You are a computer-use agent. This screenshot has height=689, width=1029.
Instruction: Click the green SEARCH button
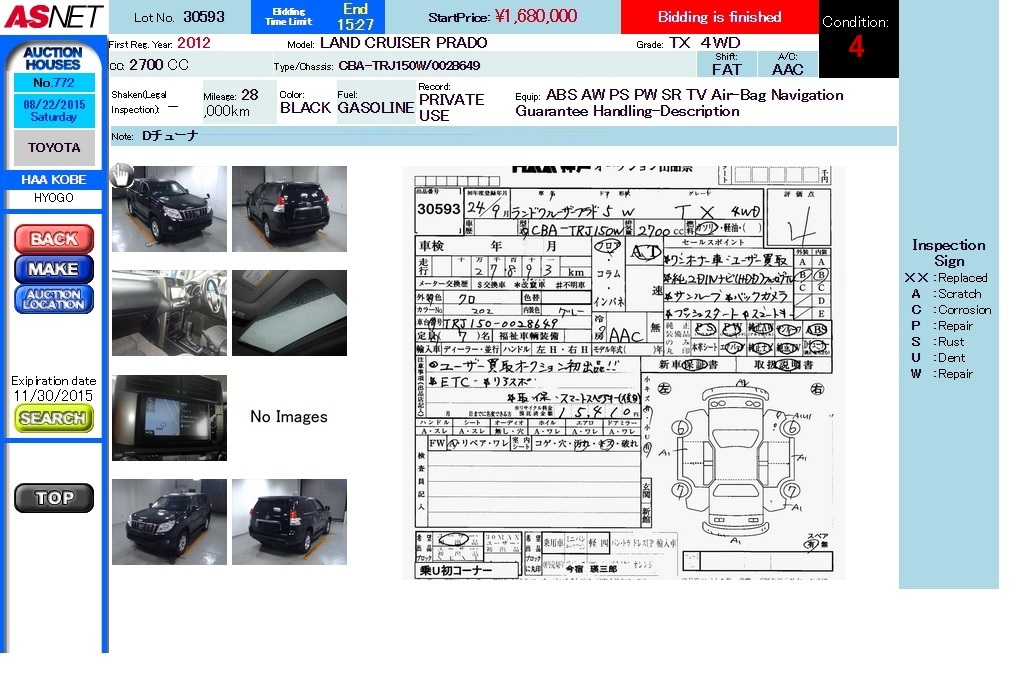[x=53, y=418]
